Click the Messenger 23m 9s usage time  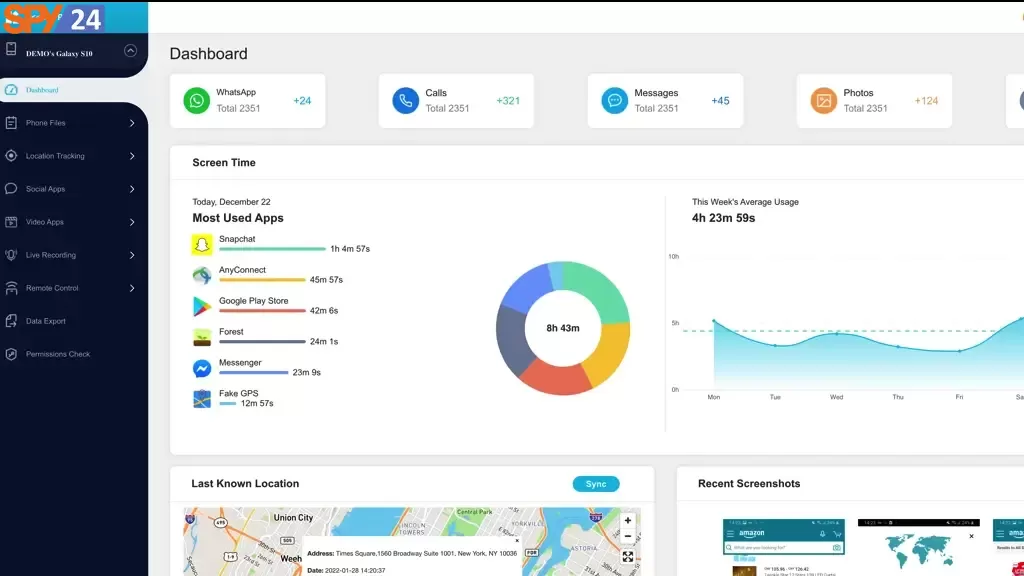click(x=306, y=372)
